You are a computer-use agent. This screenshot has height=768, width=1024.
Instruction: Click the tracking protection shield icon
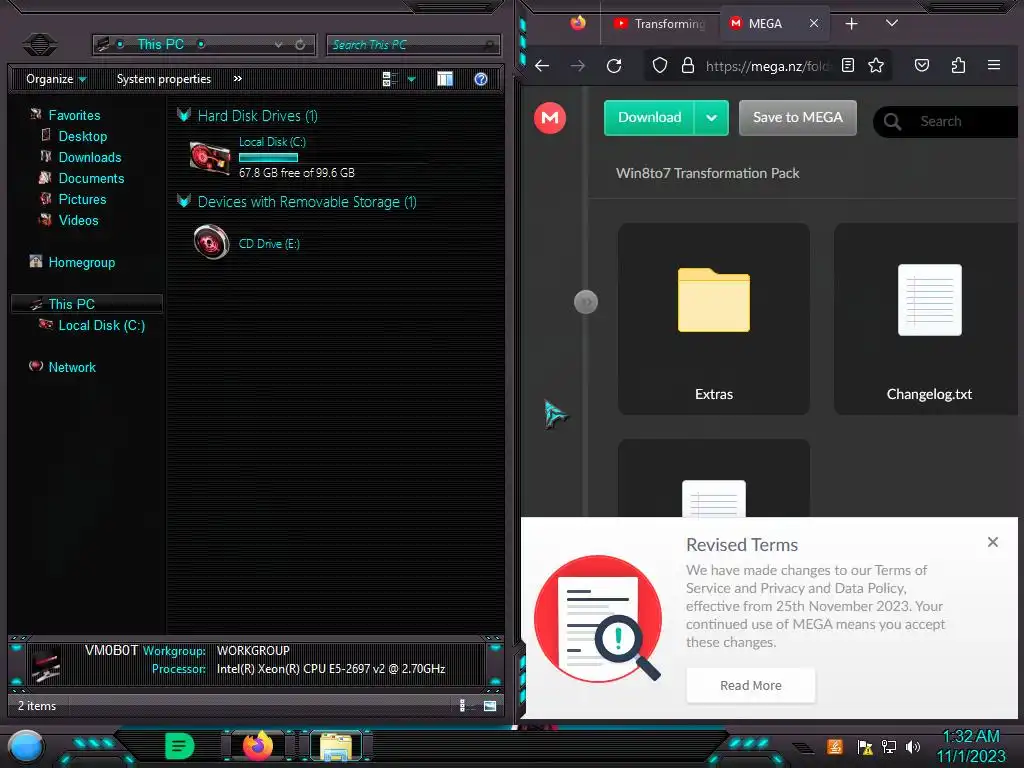coord(660,65)
